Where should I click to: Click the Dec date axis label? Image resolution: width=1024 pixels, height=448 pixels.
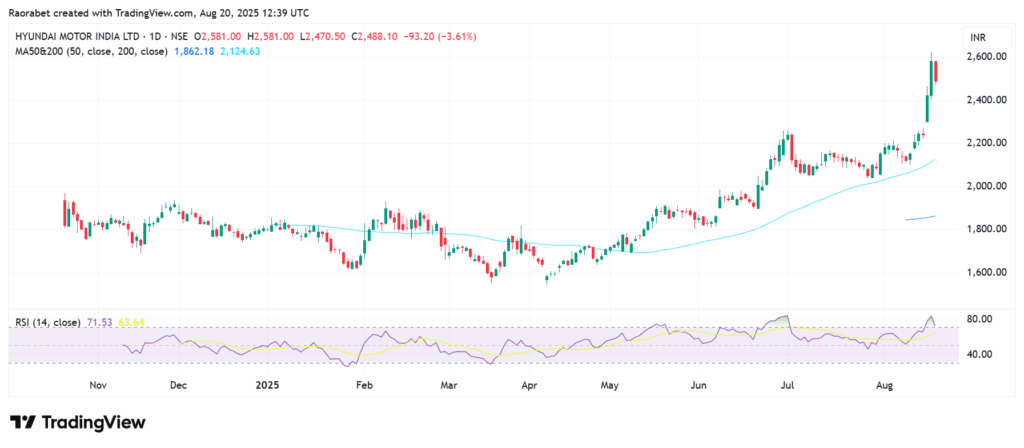[179, 385]
